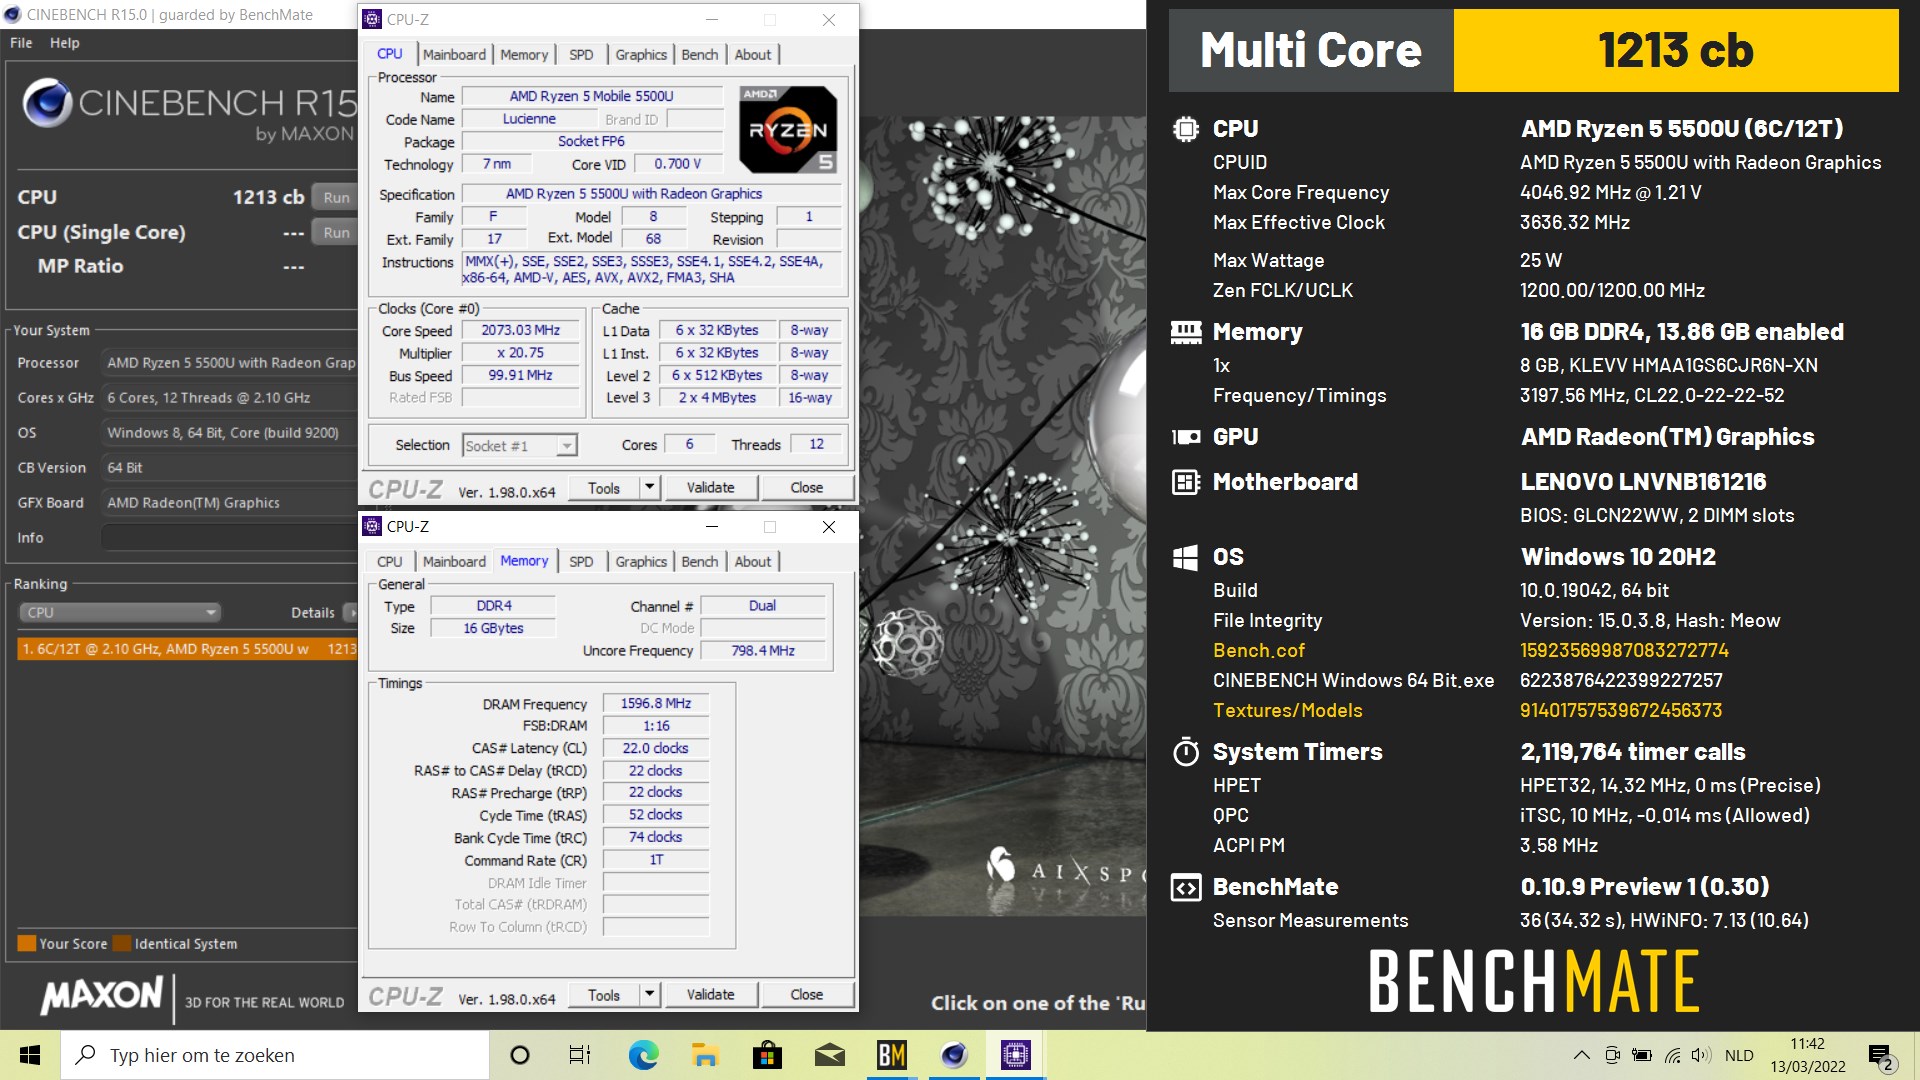Click Close button in lower CPU-Z
Screen dimensions: 1920x1080
click(807, 995)
